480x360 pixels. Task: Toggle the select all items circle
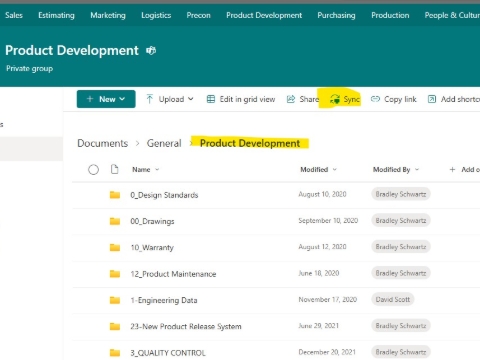click(x=93, y=170)
